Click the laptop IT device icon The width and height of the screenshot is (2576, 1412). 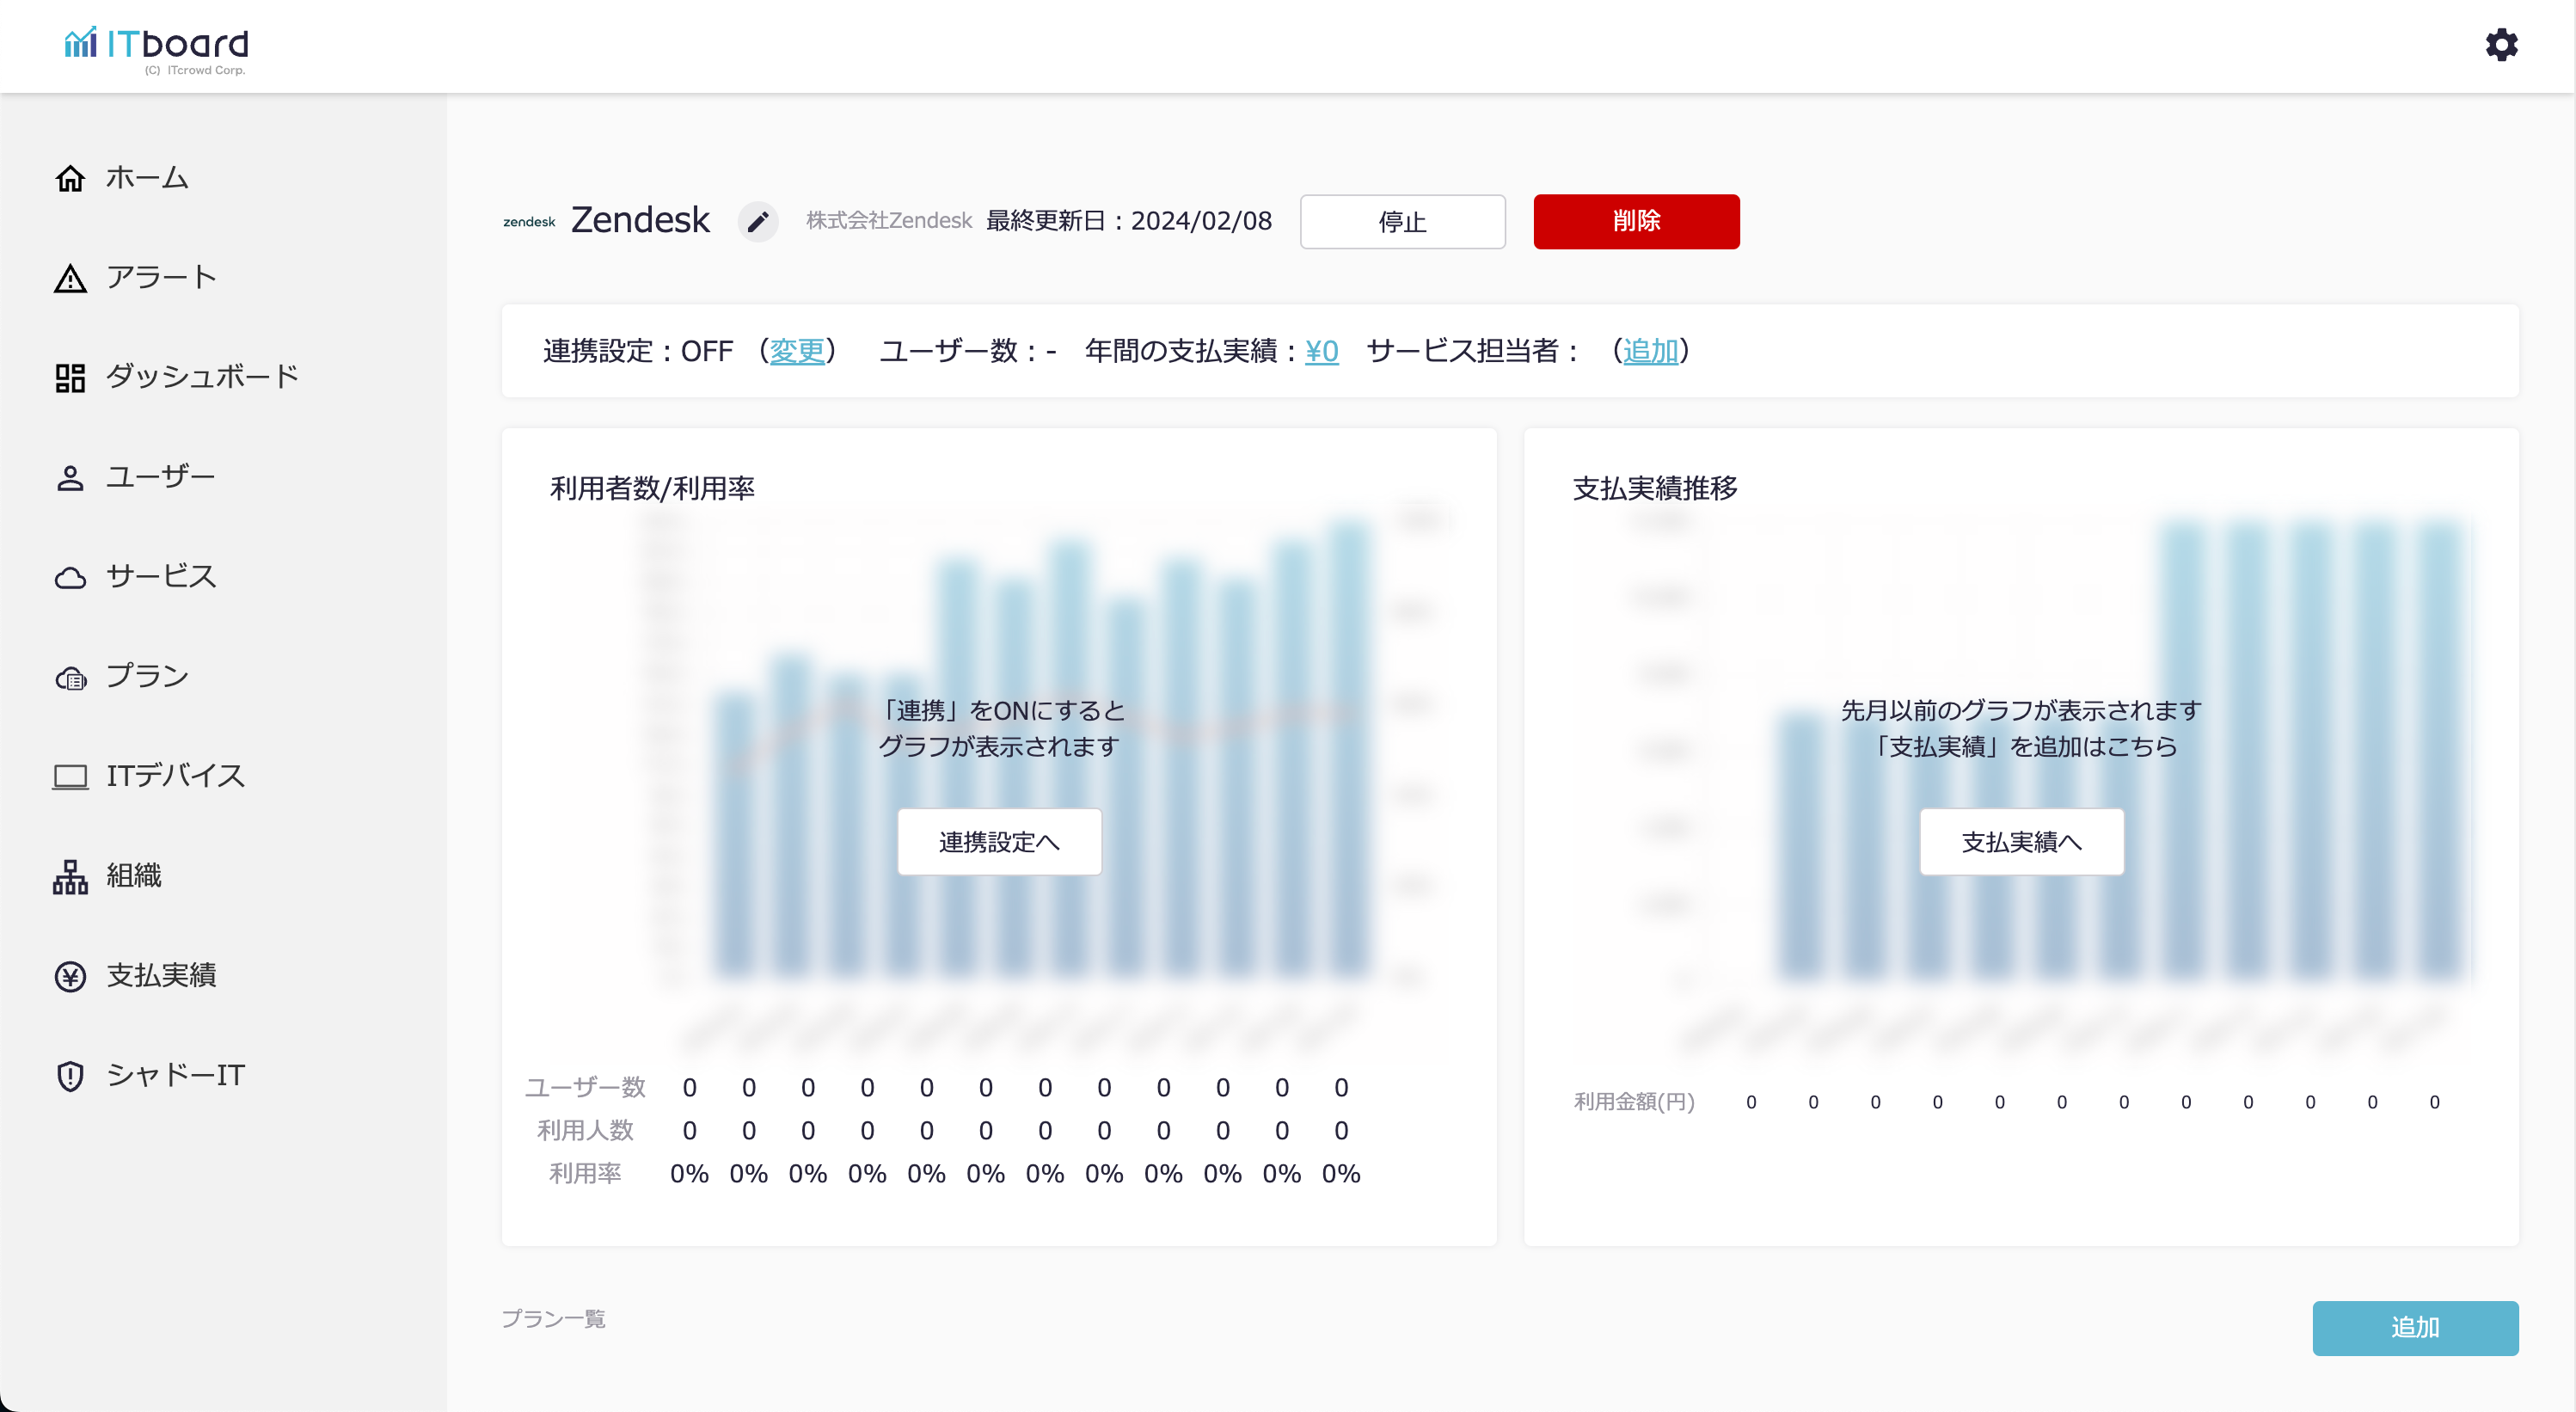[70, 776]
